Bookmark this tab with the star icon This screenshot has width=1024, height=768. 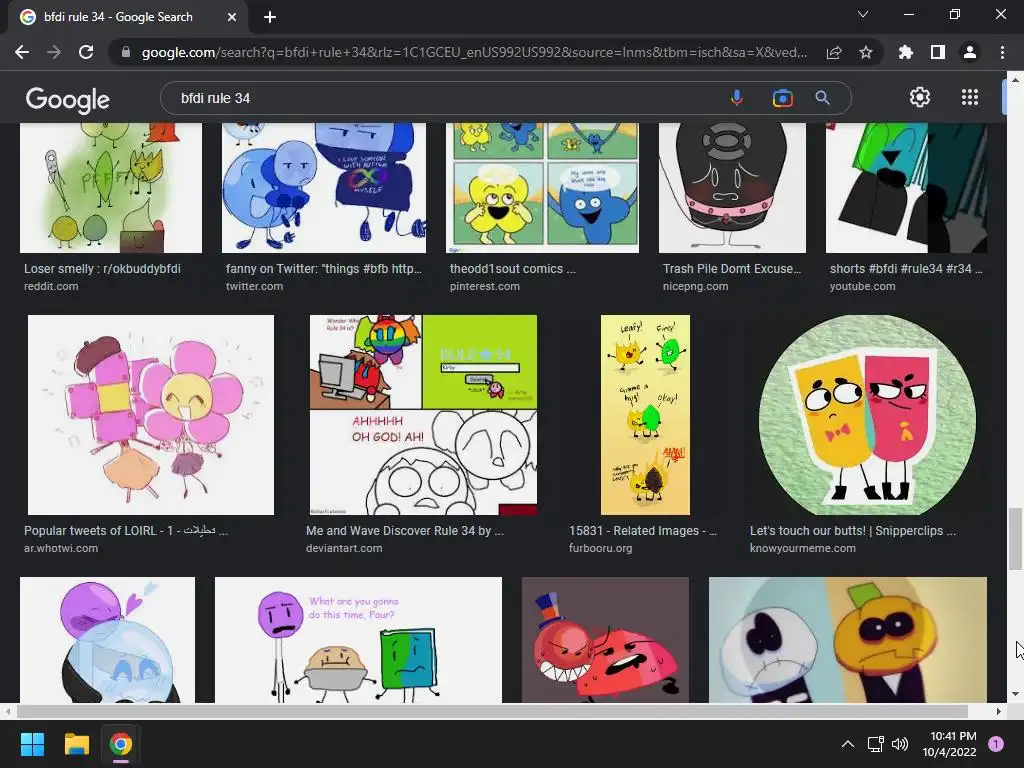click(866, 52)
